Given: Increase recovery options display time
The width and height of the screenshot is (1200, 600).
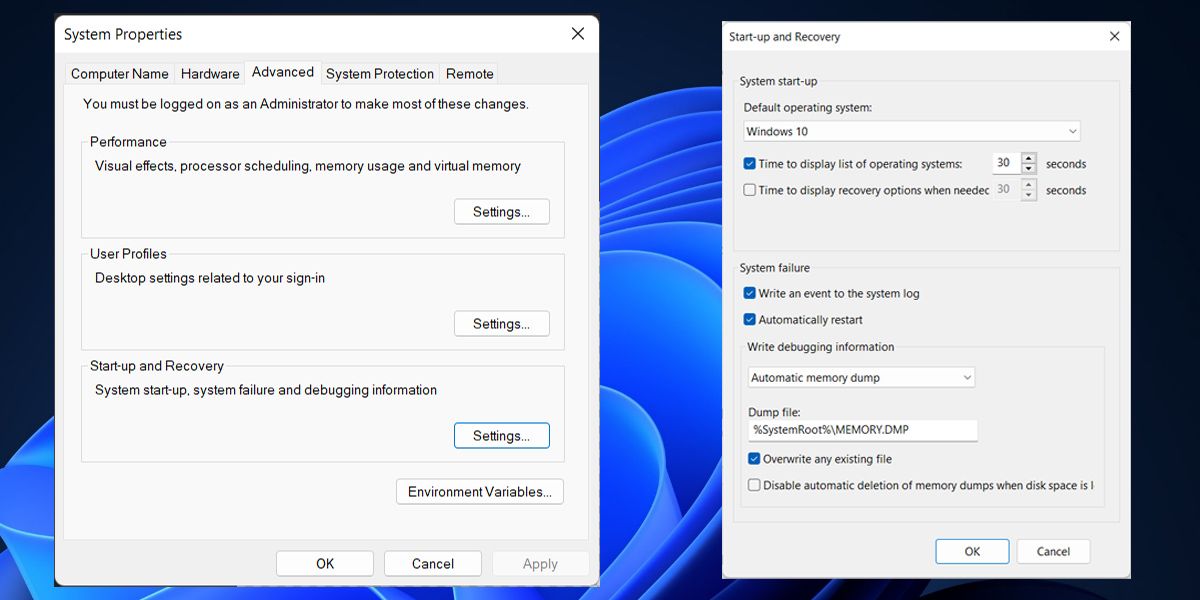Looking at the screenshot, I should (x=1029, y=184).
